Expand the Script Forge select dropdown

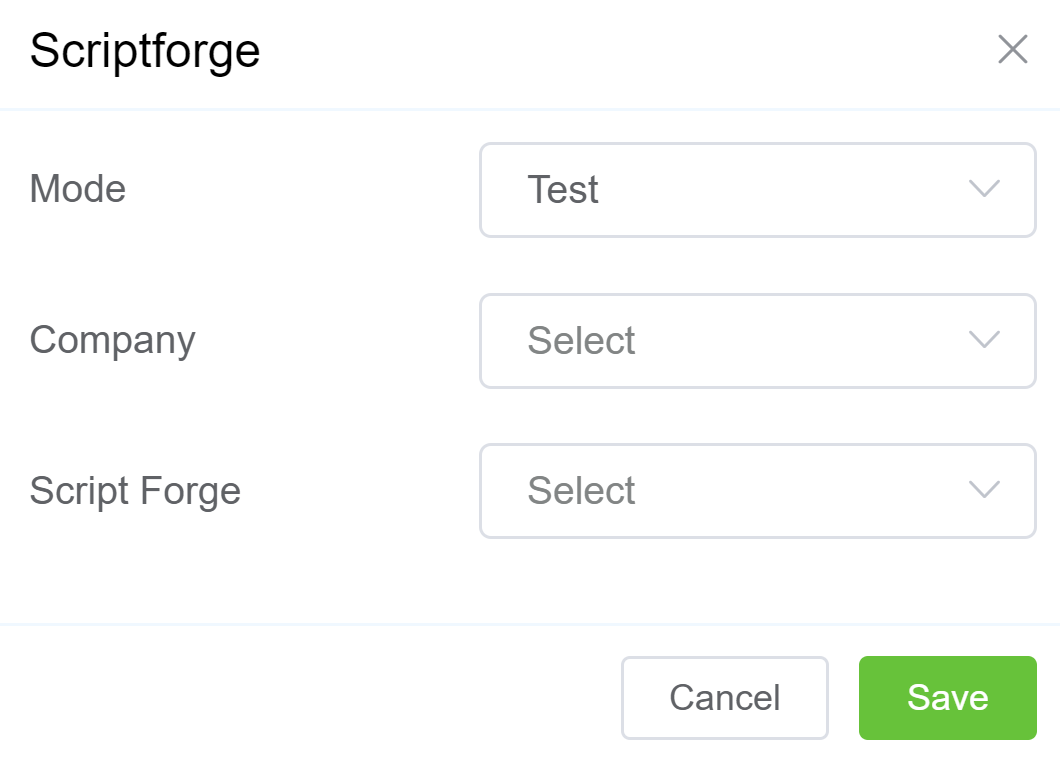(x=757, y=491)
